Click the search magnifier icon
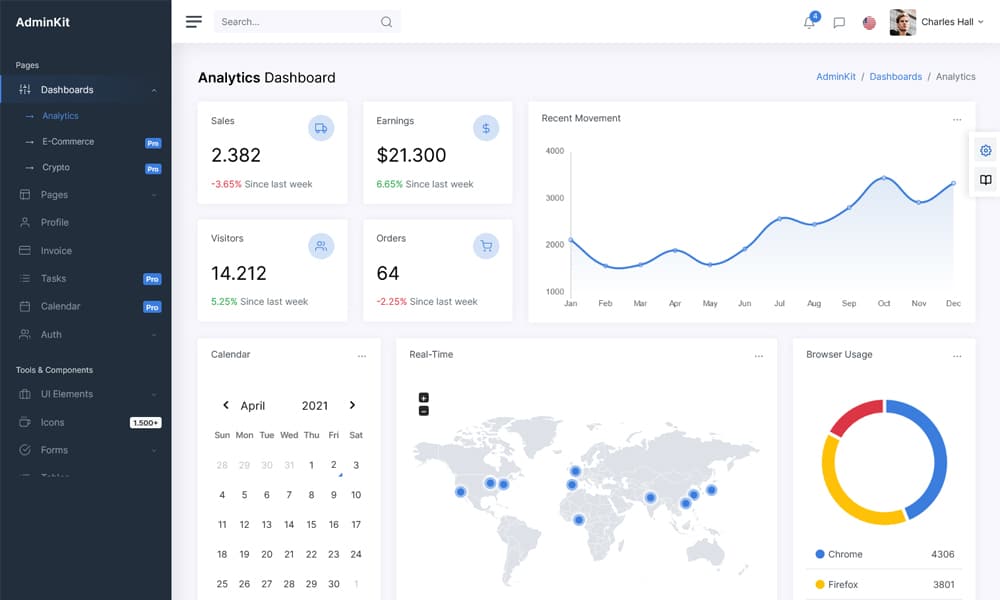 386,22
